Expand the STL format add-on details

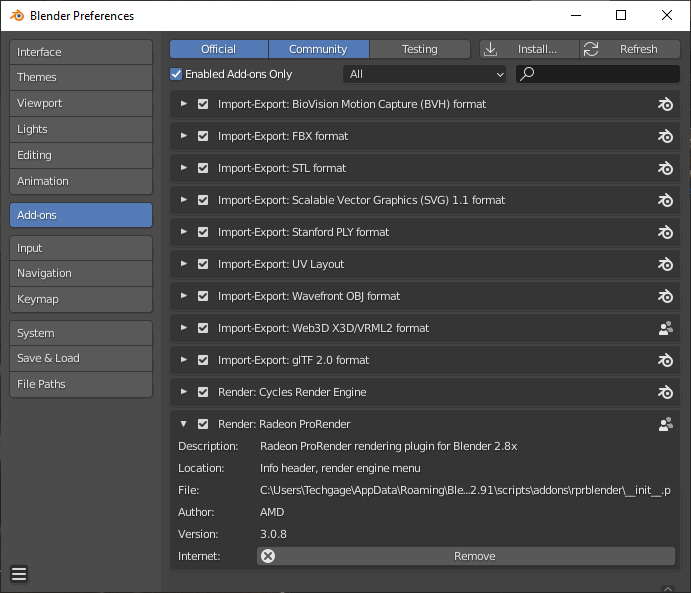184,168
